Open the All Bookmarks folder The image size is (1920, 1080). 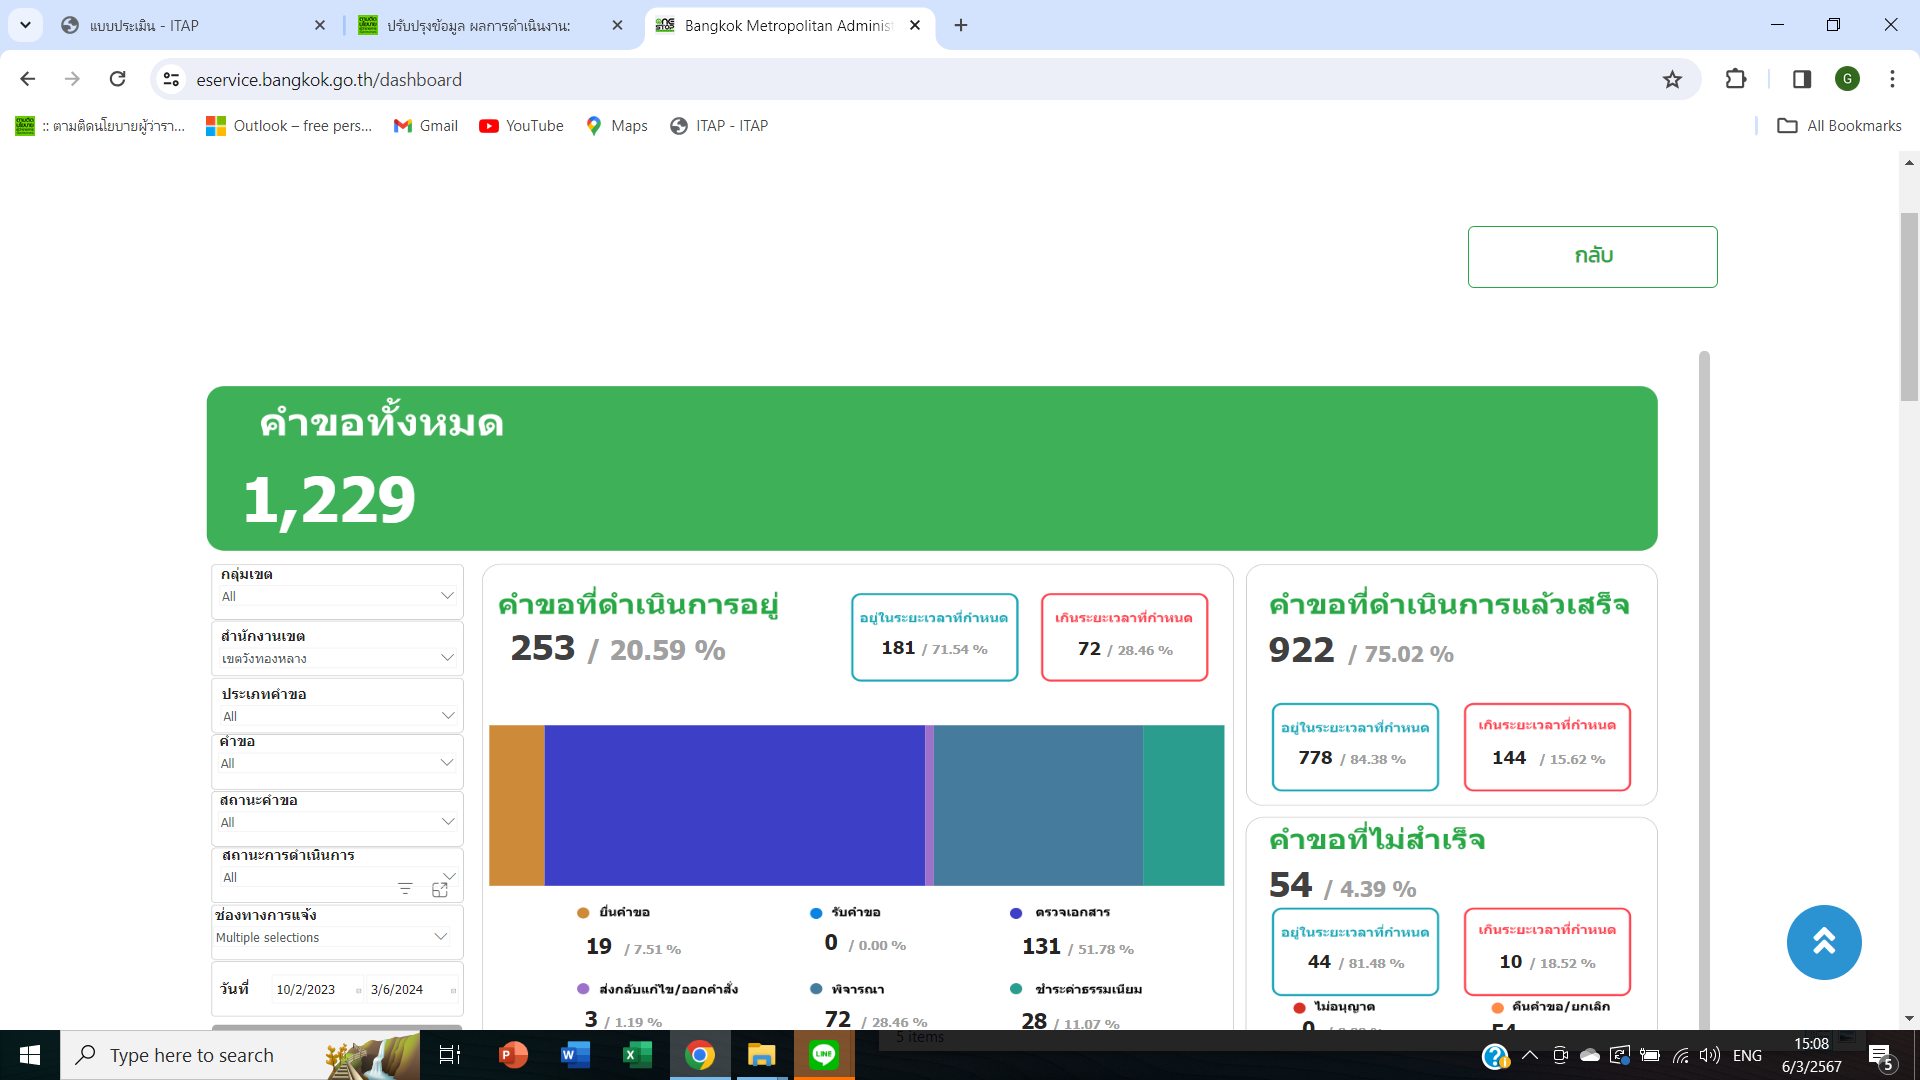(1840, 126)
